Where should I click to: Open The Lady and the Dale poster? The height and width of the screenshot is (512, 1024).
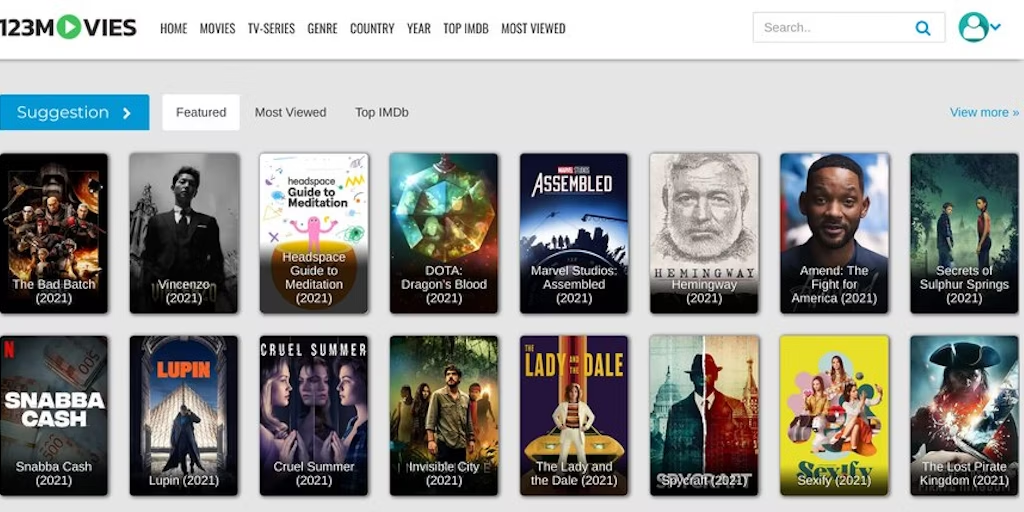[x=574, y=415]
